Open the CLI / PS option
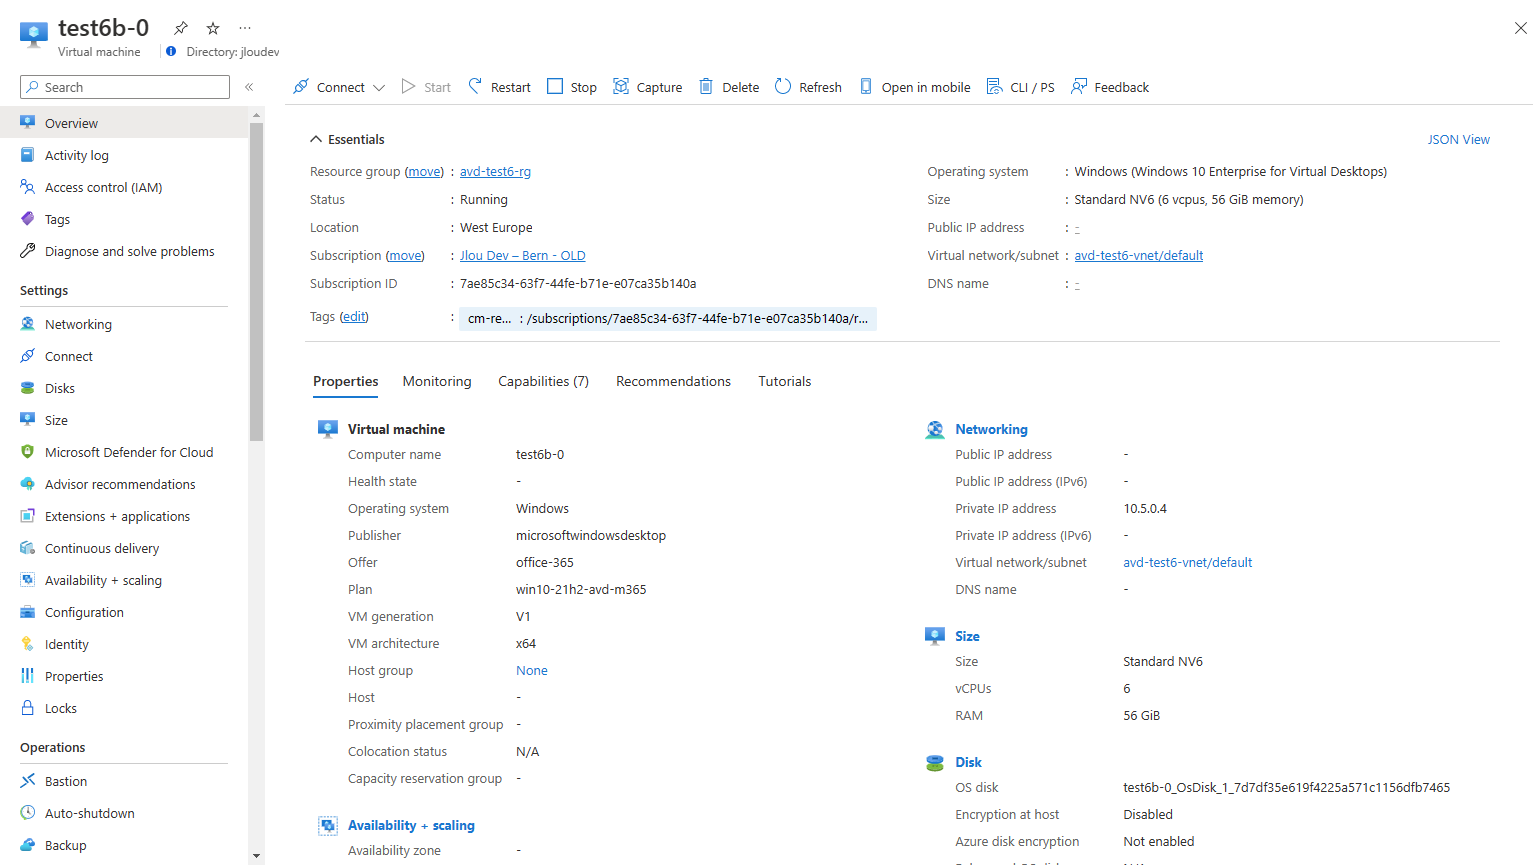The image size is (1533, 865). pos(1020,87)
